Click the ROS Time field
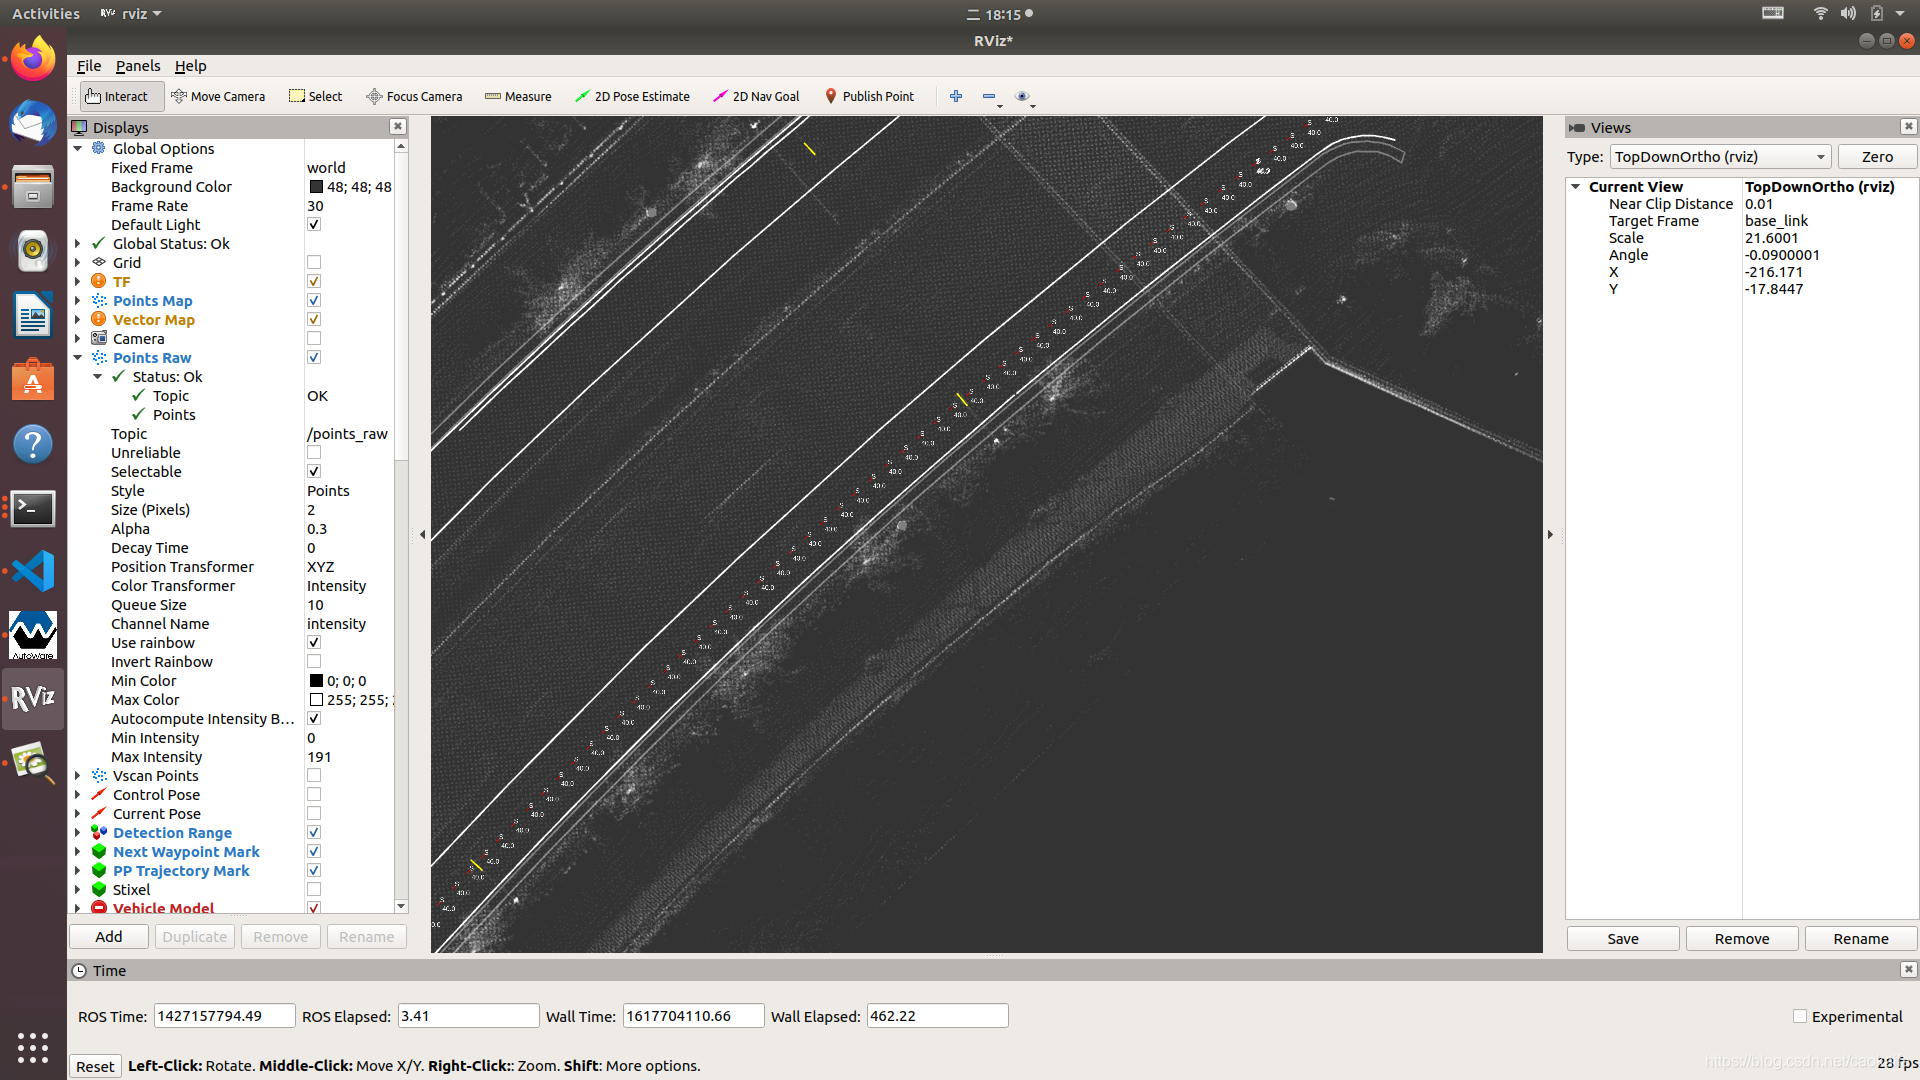The height and width of the screenshot is (1080, 1920). click(x=224, y=1016)
